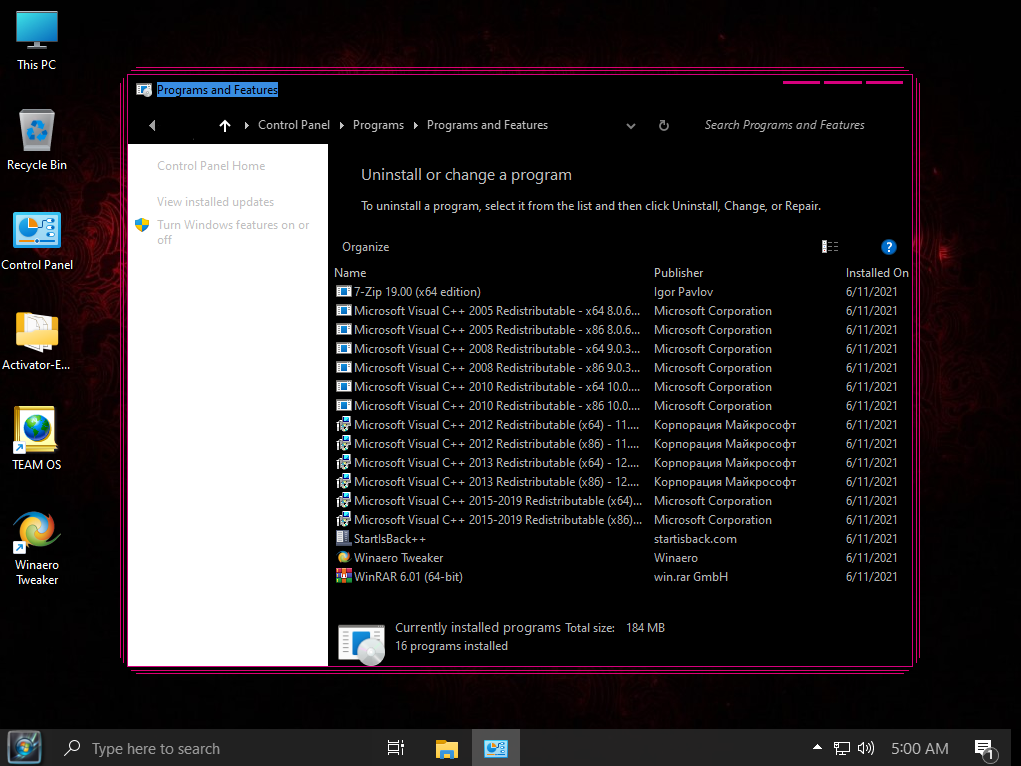Click Programs in the breadcrumb path
This screenshot has width=1021, height=766.
tap(378, 125)
